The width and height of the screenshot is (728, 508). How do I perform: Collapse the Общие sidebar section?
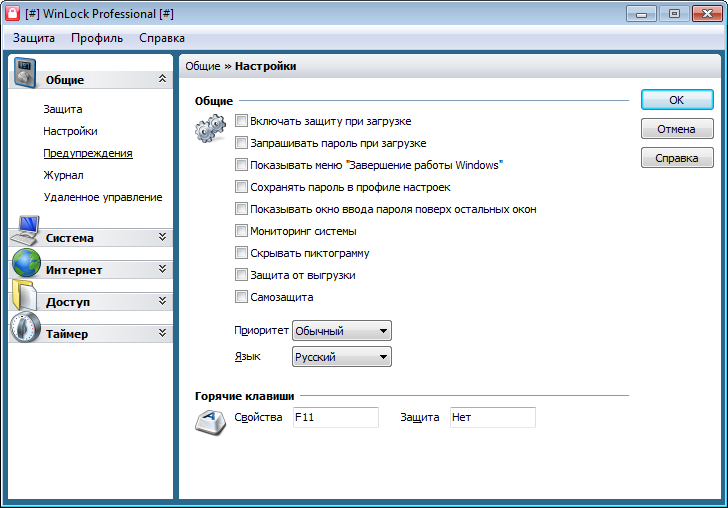(162, 78)
